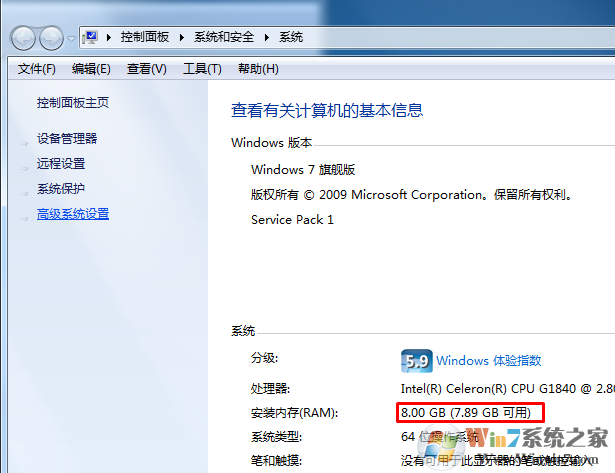
Task: Open 系统保护 from sidebar
Action: [x=61, y=189]
